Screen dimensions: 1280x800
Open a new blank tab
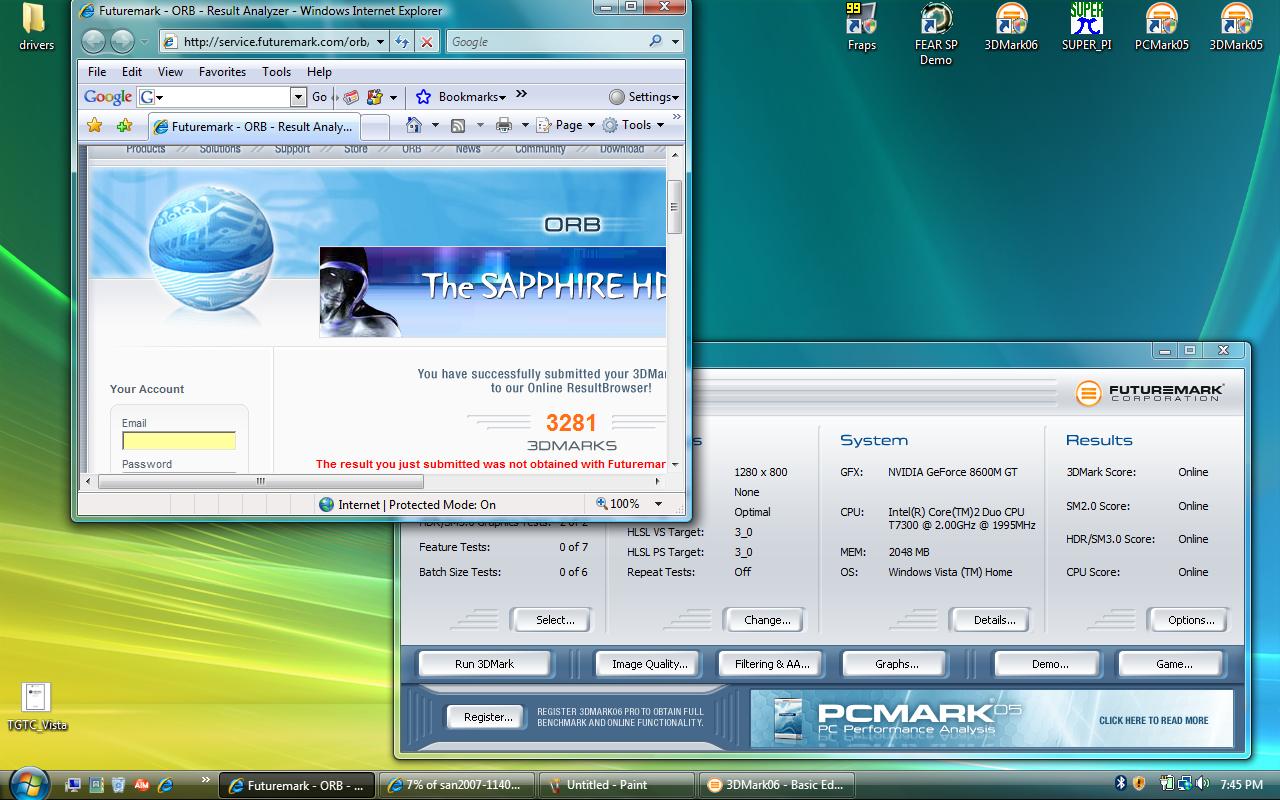click(x=374, y=127)
